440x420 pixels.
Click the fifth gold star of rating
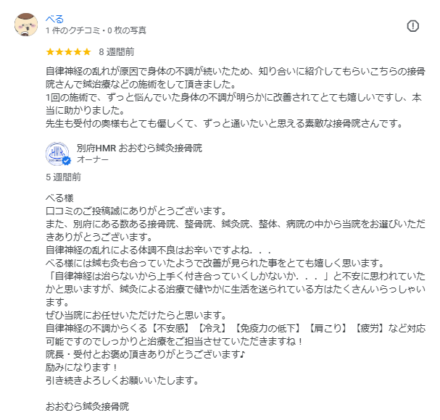point(87,52)
